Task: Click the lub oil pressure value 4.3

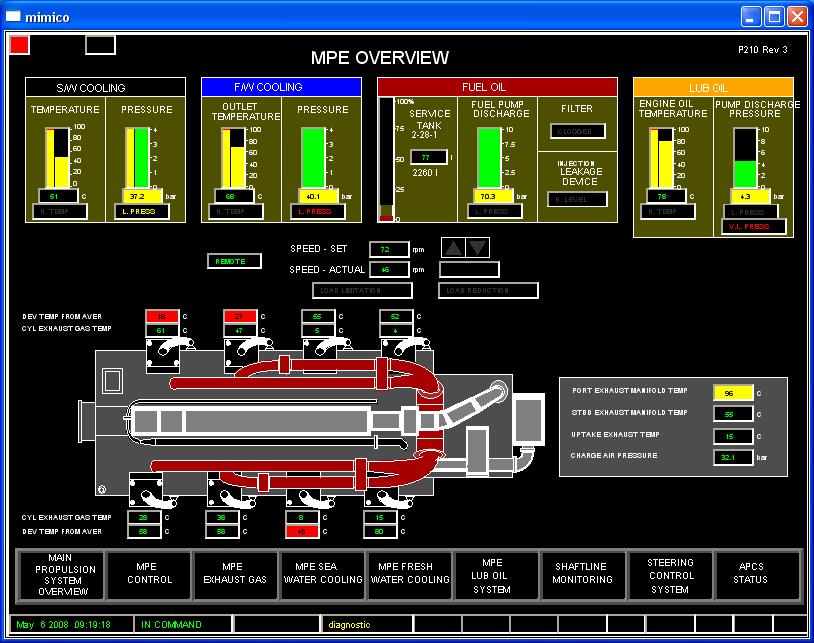Action: point(750,196)
